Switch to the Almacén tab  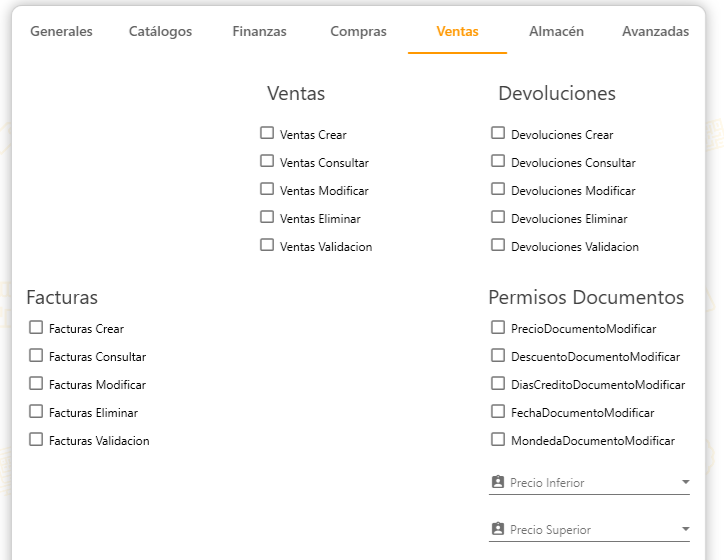tap(556, 31)
